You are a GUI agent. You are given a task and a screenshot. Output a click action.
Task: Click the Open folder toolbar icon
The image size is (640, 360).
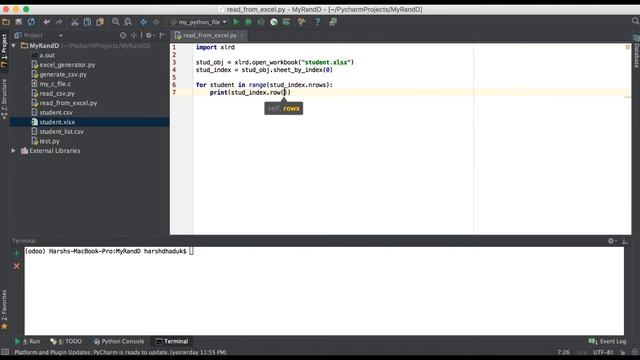tap(6, 22)
